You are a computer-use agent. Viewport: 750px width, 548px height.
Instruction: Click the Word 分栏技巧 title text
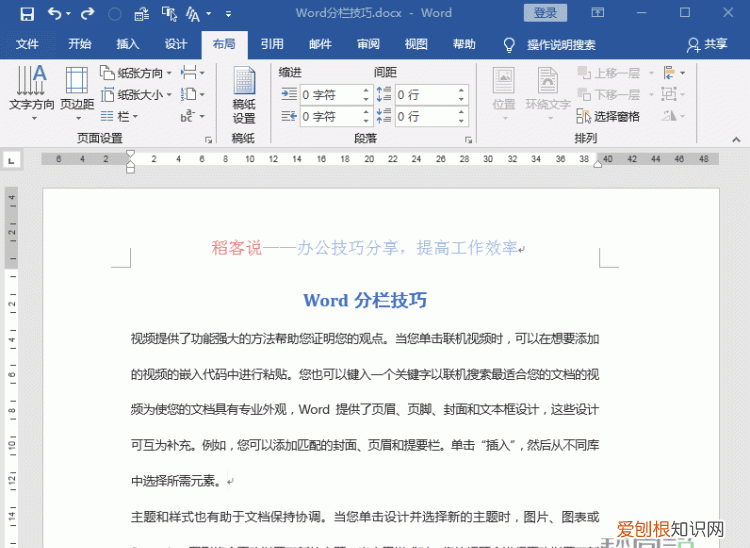(365, 300)
